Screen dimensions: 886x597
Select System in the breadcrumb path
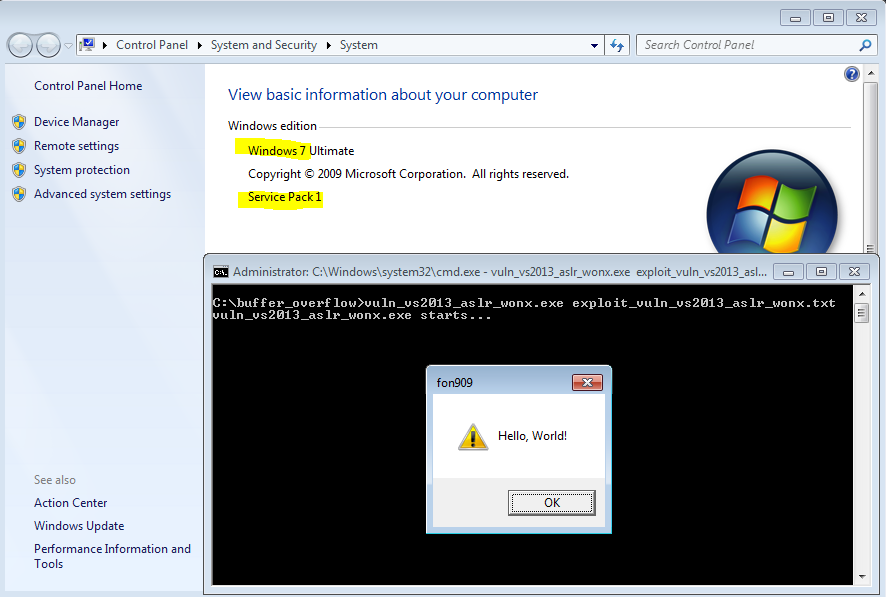tap(358, 45)
